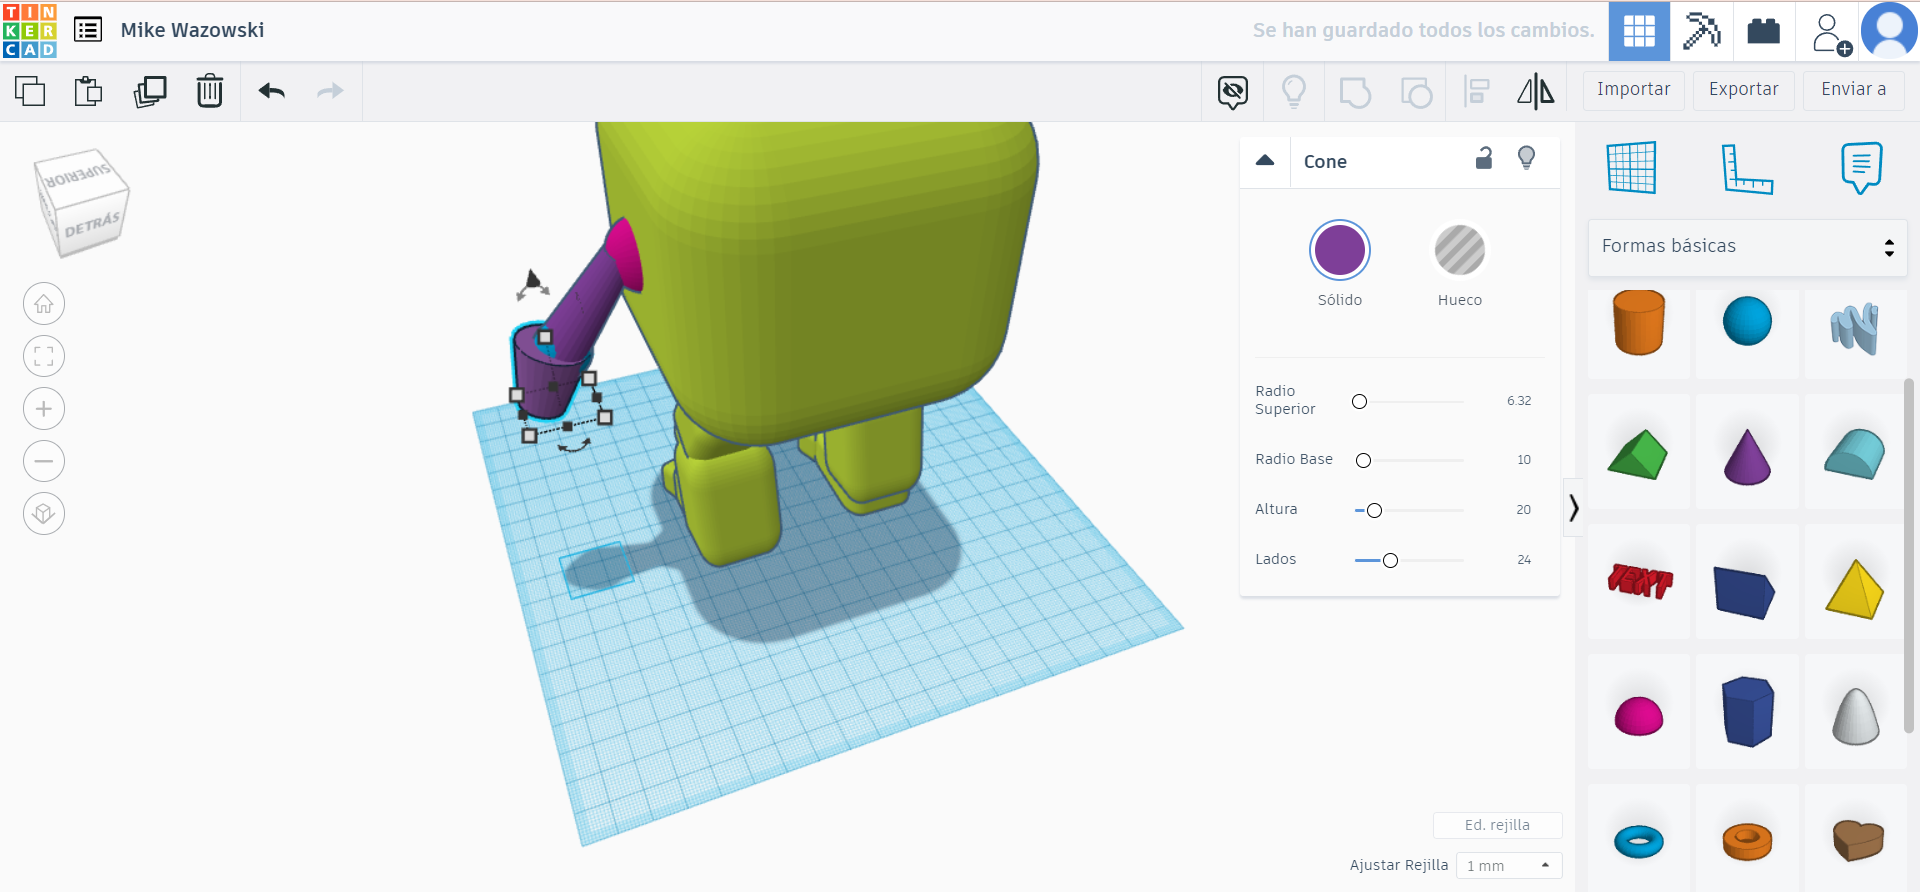The width and height of the screenshot is (1920, 892).
Task: Click the shapes panel scrollbar
Action: click(1909, 555)
